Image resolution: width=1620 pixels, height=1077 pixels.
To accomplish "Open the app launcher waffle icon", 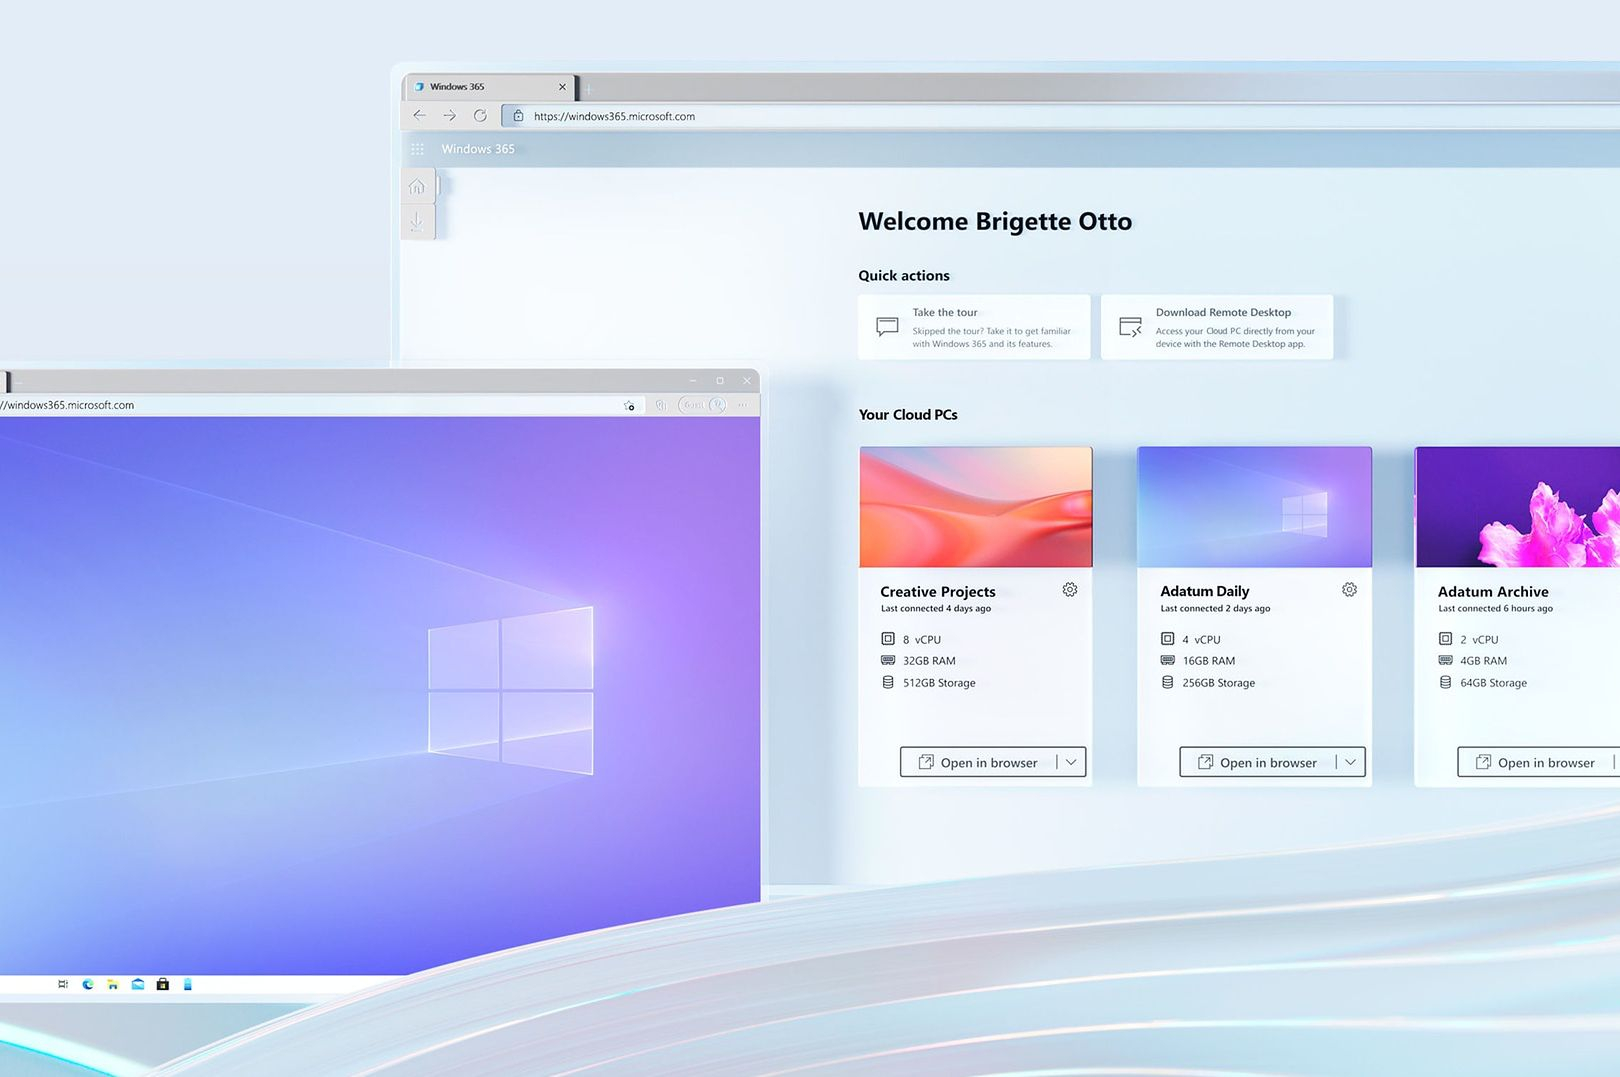I will click(416, 149).
